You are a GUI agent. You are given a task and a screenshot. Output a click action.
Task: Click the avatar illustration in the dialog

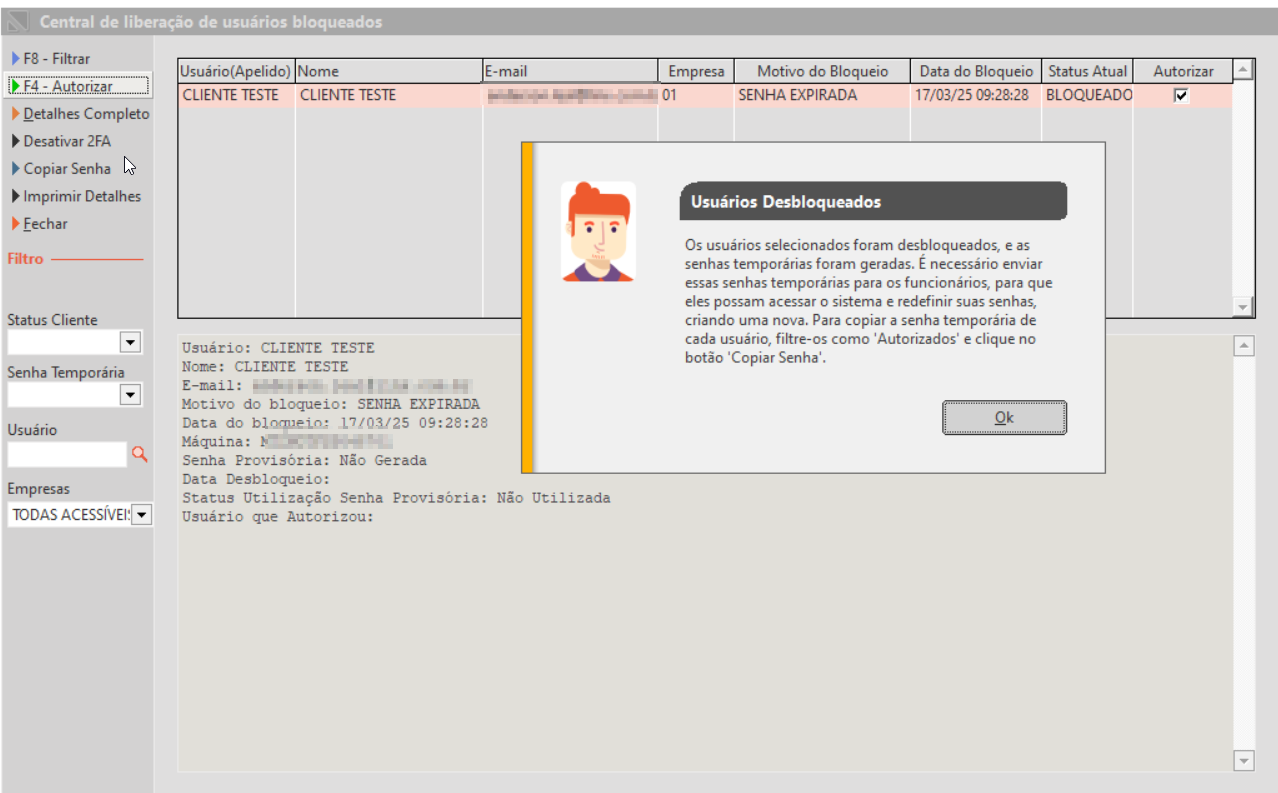tap(598, 231)
